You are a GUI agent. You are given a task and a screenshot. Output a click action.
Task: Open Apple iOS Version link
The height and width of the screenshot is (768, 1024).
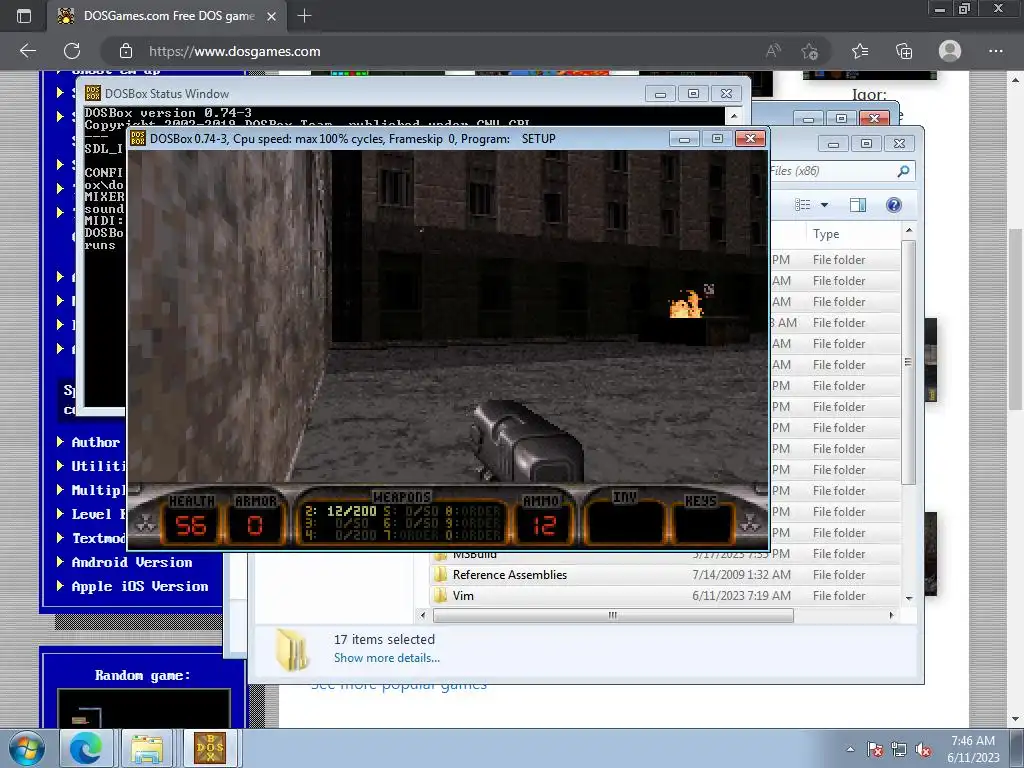click(x=140, y=586)
